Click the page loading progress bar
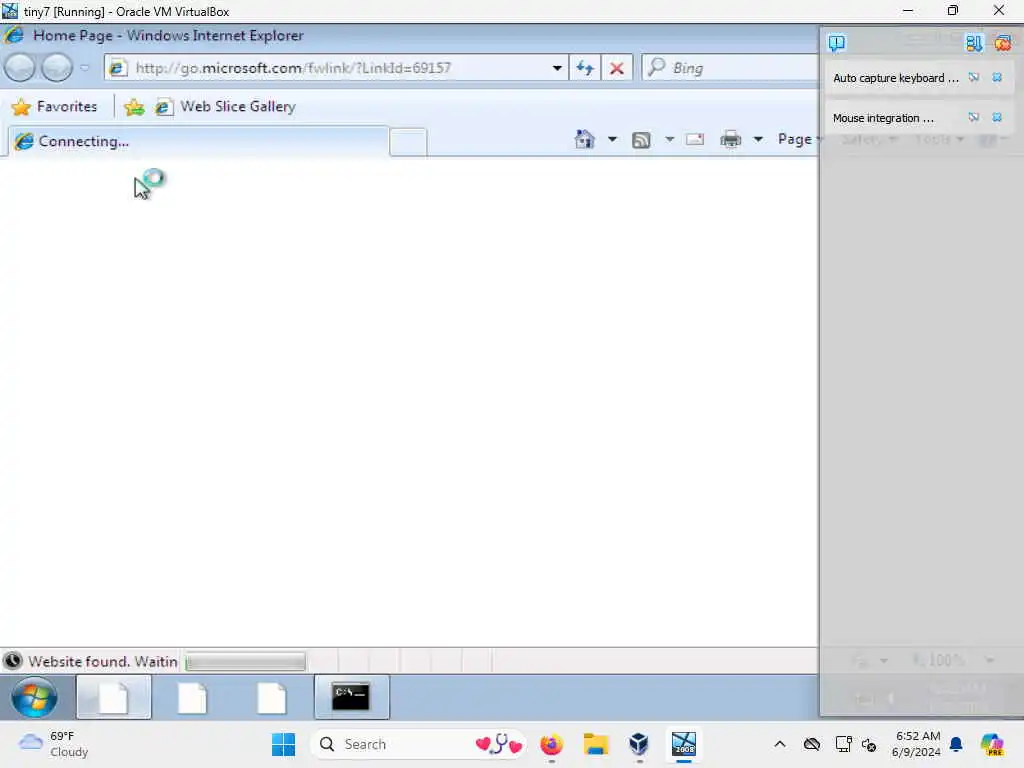This screenshot has width=1024, height=768. (x=246, y=662)
